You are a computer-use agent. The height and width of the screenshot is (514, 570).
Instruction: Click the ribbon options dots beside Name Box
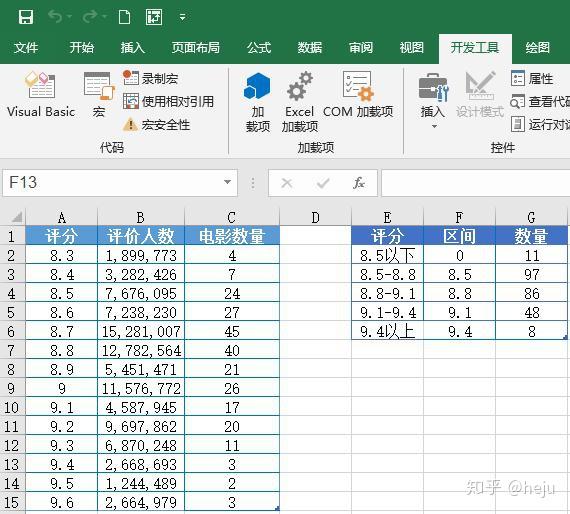click(x=253, y=183)
